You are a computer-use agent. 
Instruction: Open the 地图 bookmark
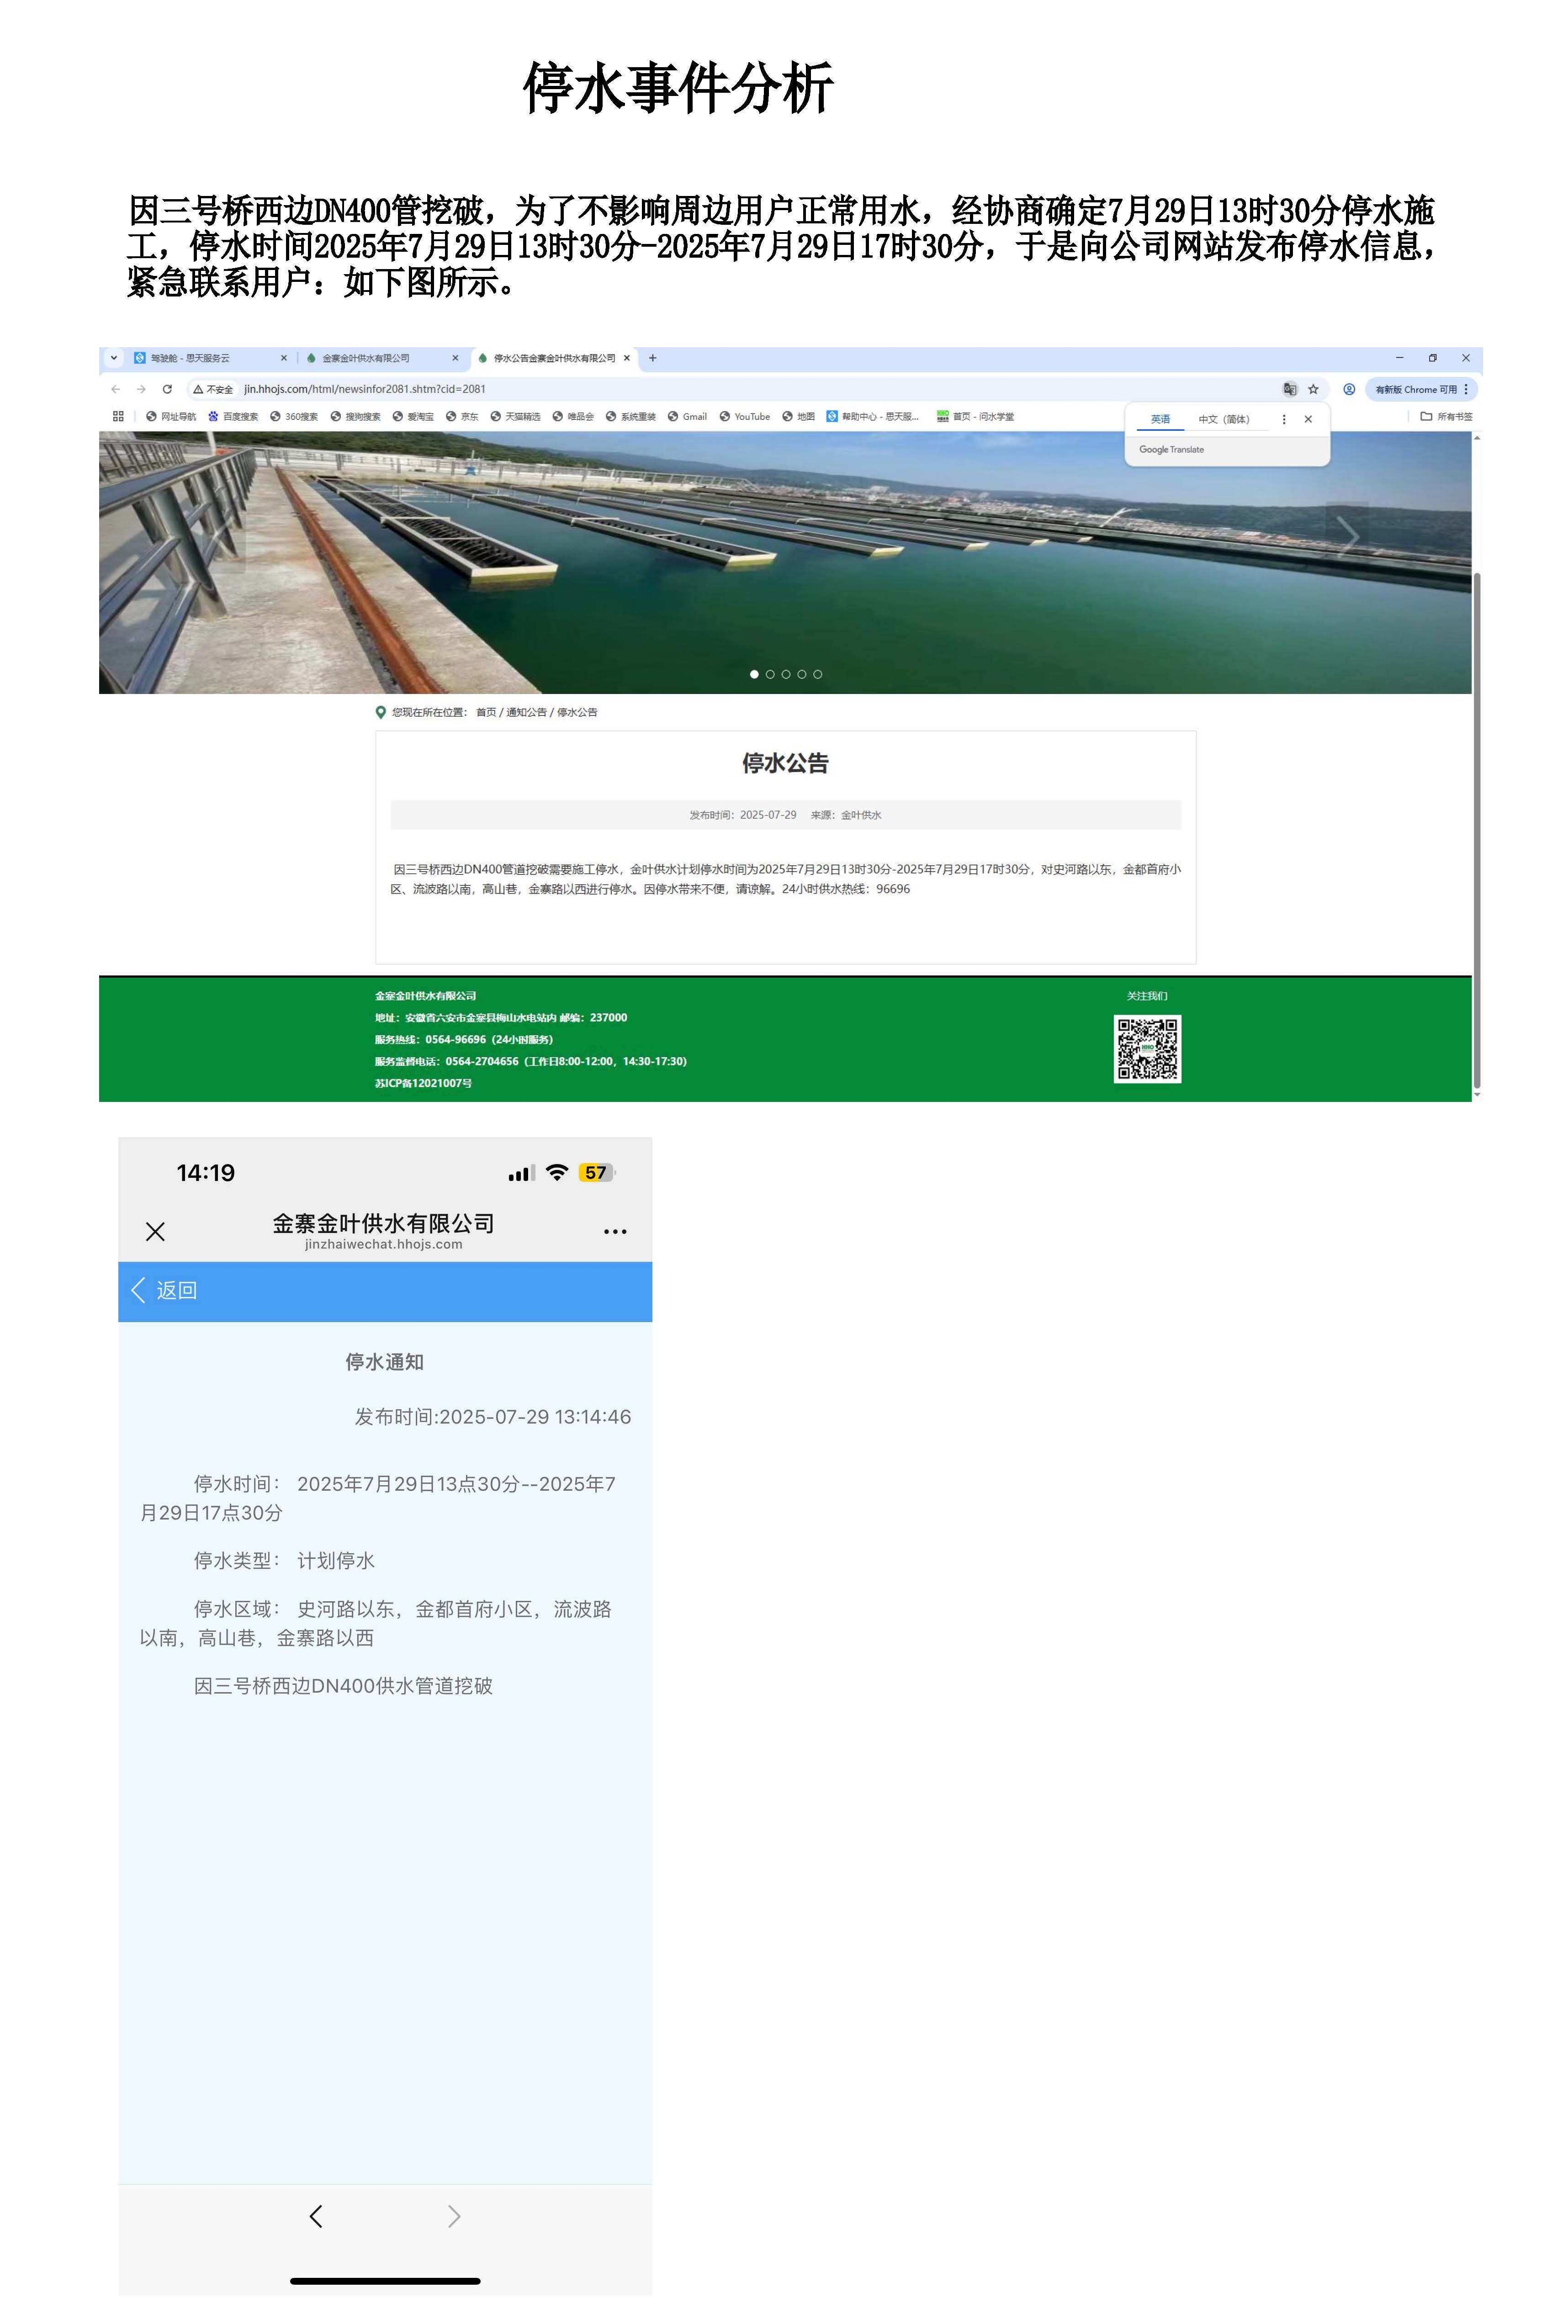(798, 417)
